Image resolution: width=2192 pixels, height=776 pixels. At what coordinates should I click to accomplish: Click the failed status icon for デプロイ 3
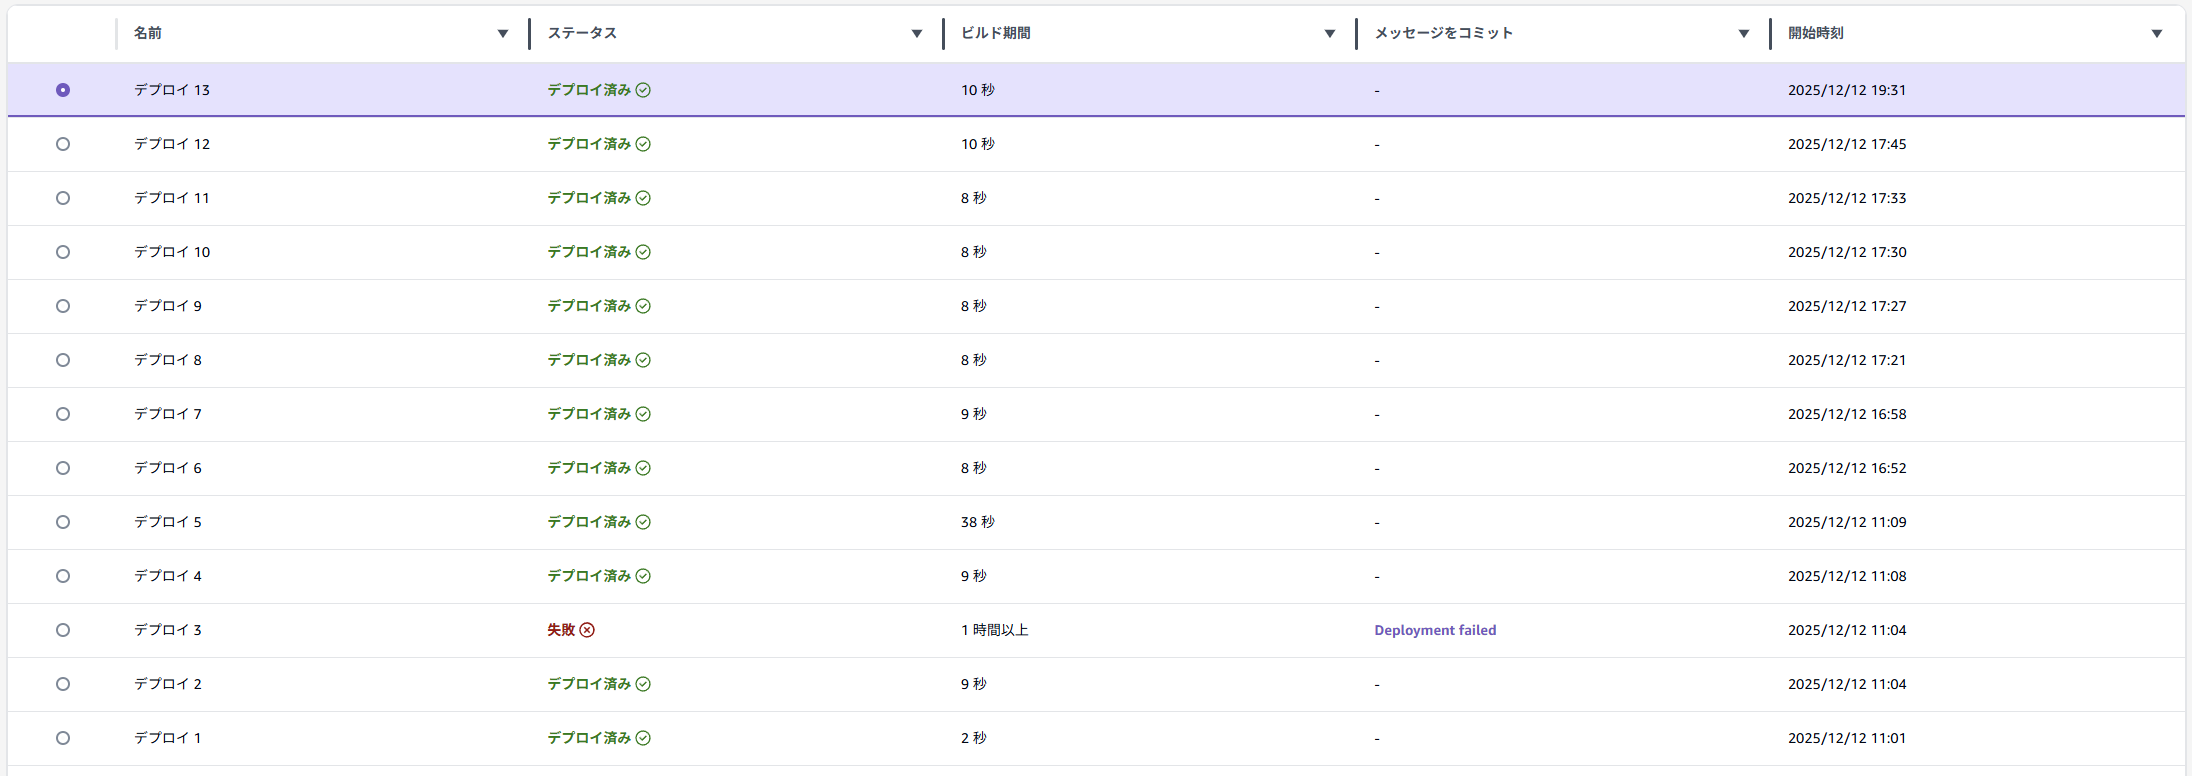tap(587, 630)
